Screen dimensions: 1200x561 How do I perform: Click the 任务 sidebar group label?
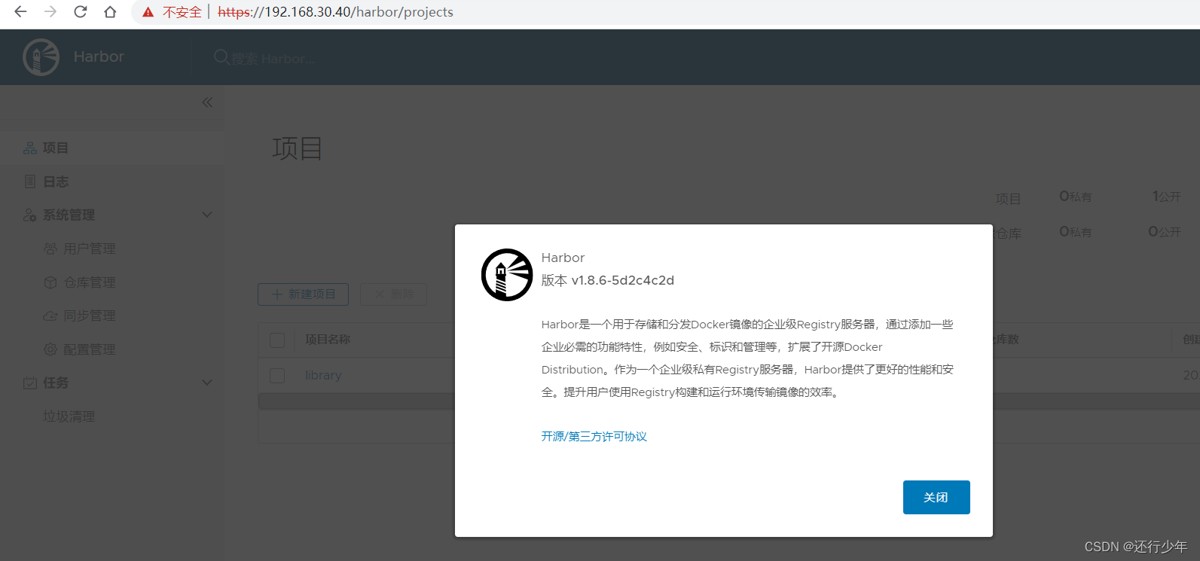coord(56,383)
